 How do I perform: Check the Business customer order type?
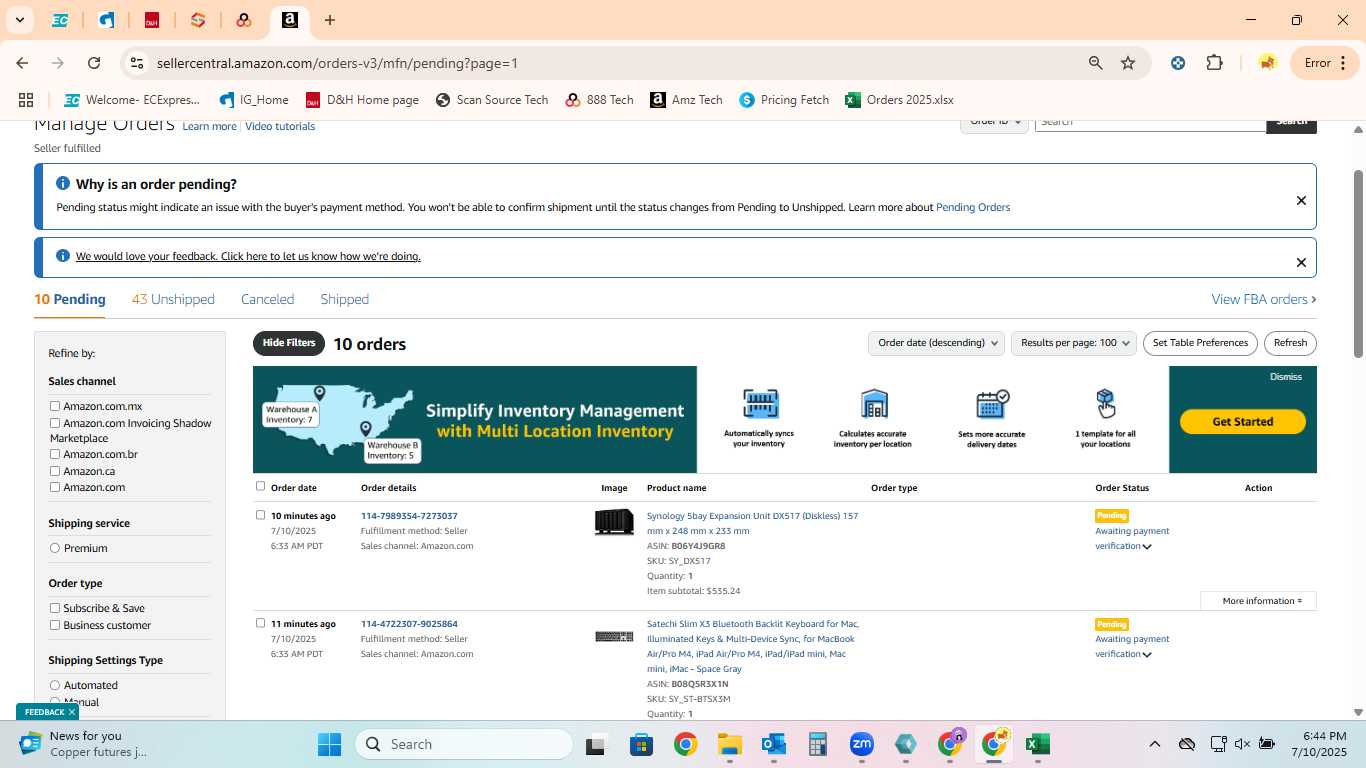pos(55,625)
